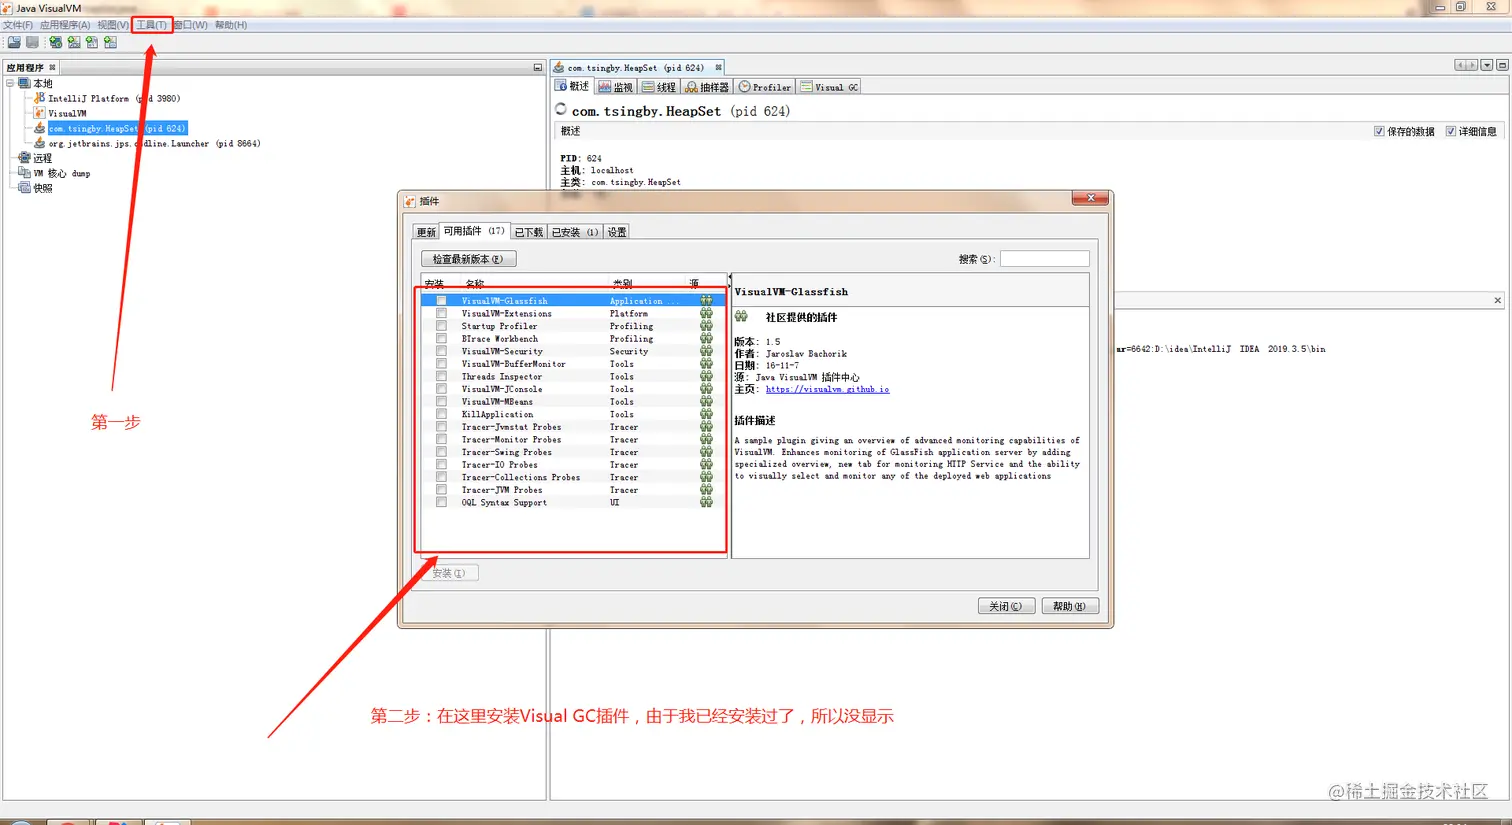The image size is (1512, 825).
Task: Toggle the 保存的数据 checkbox
Action: point(1379,131)
